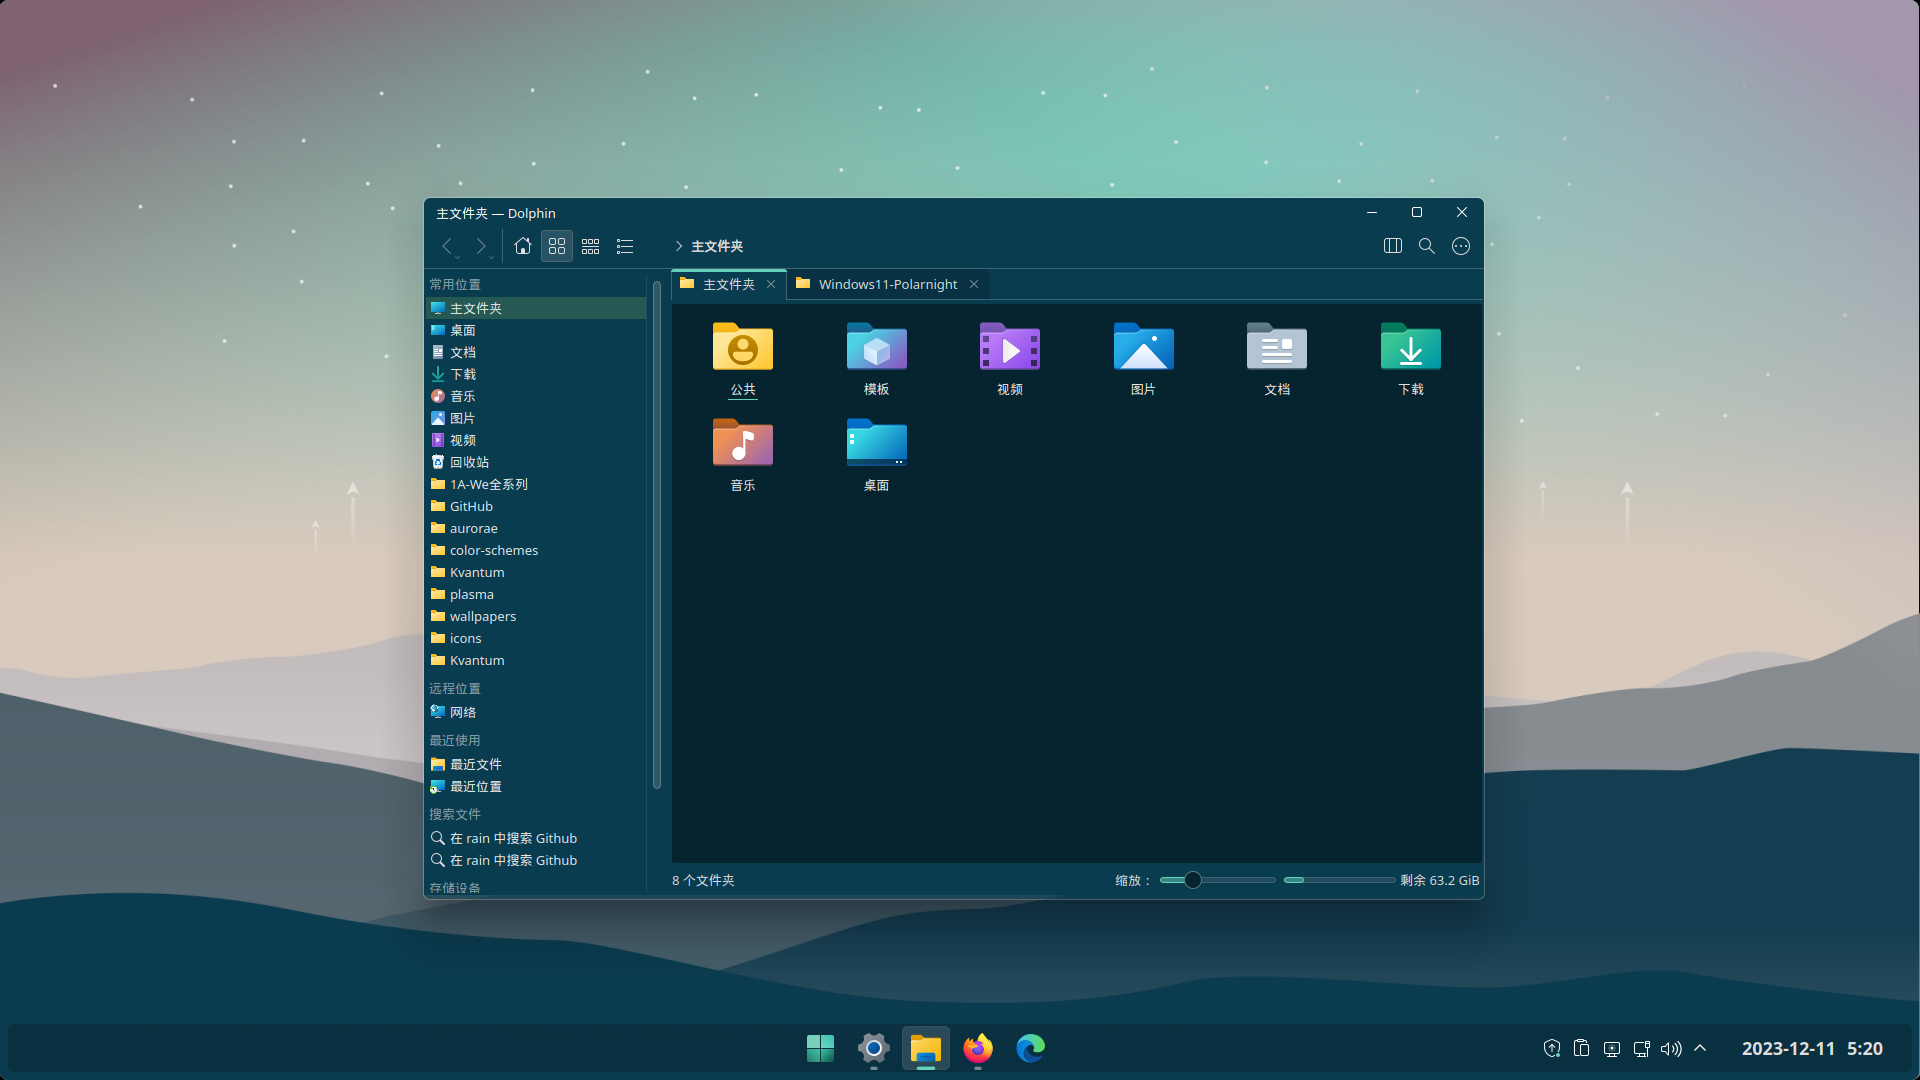Select the 文档 folder icon
The width and height of the screenshot is (1920, 1080).
(1277, 347)
